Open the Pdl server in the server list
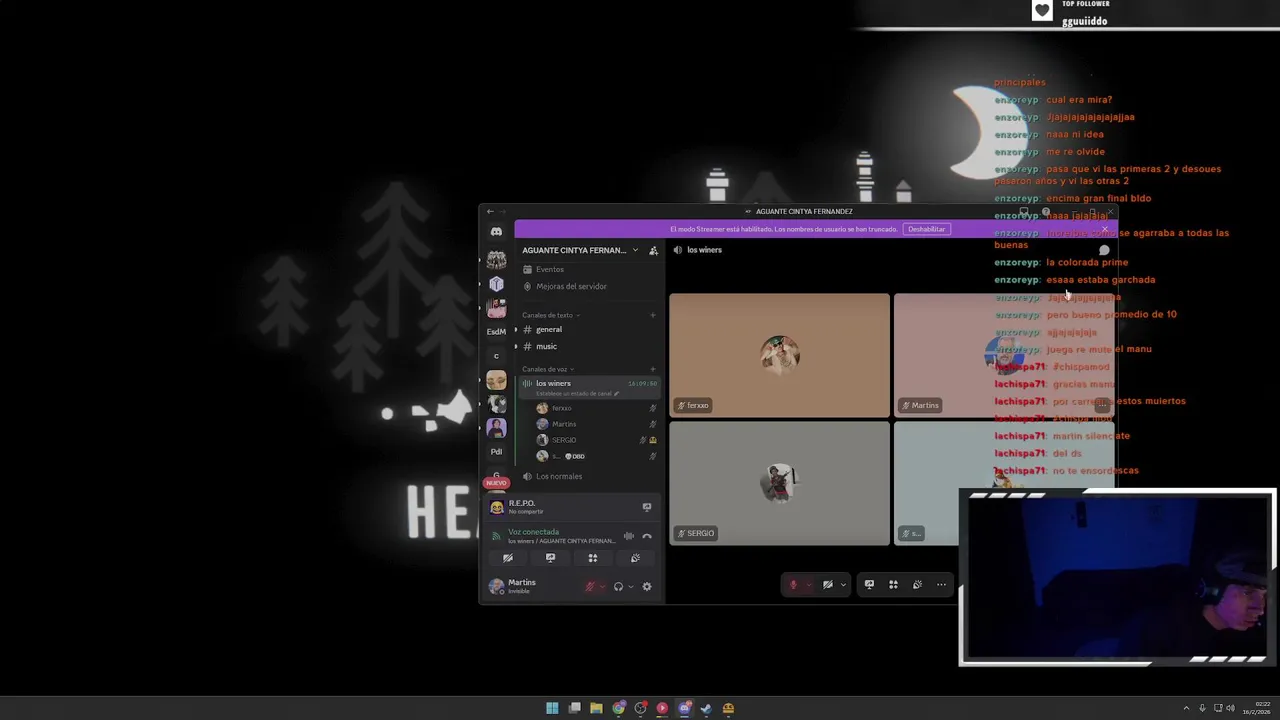Screen dimensions: 1280x720 coord(496,451)
